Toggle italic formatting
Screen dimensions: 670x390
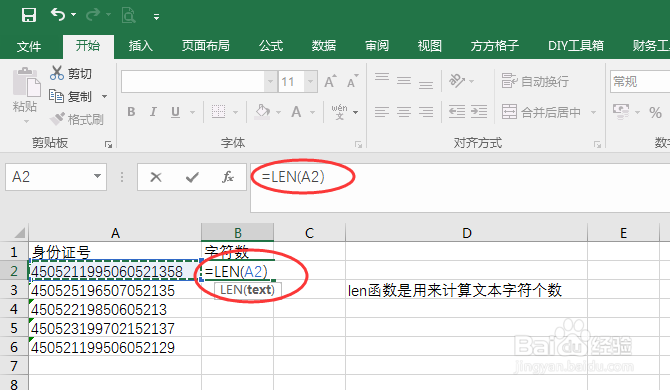coord(153,112)
